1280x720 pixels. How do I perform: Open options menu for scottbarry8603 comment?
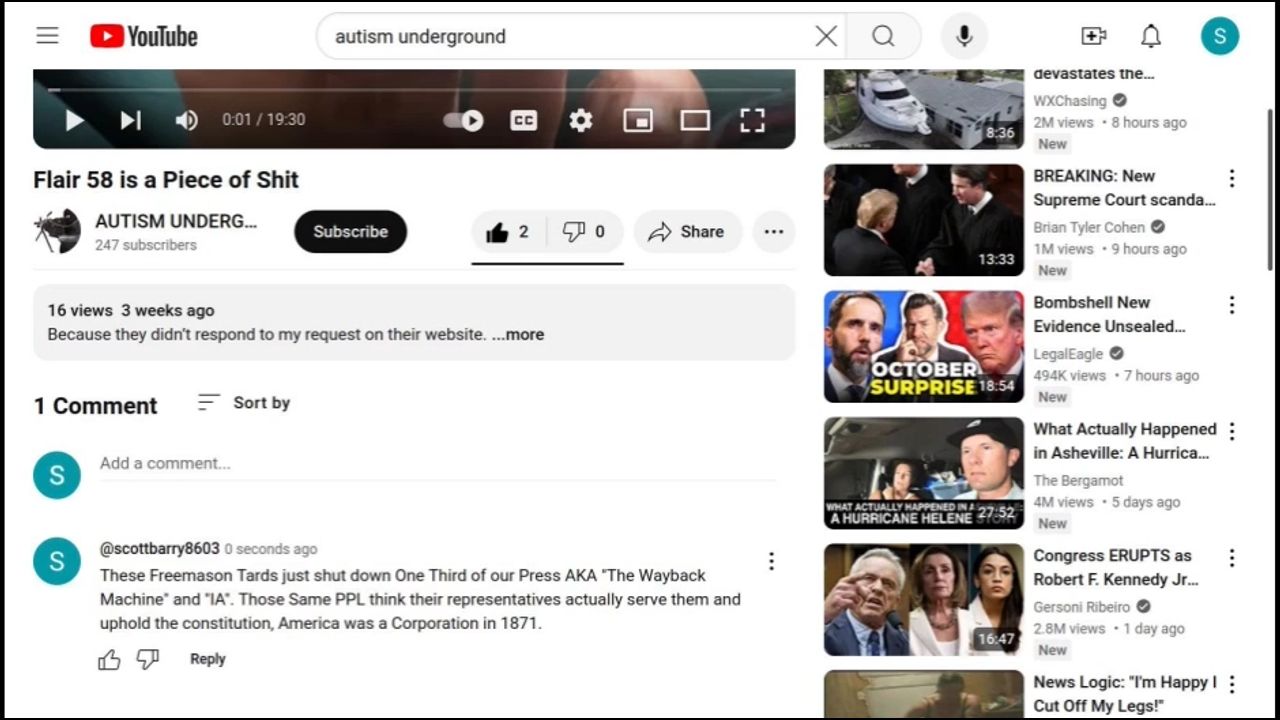(771, 561)
